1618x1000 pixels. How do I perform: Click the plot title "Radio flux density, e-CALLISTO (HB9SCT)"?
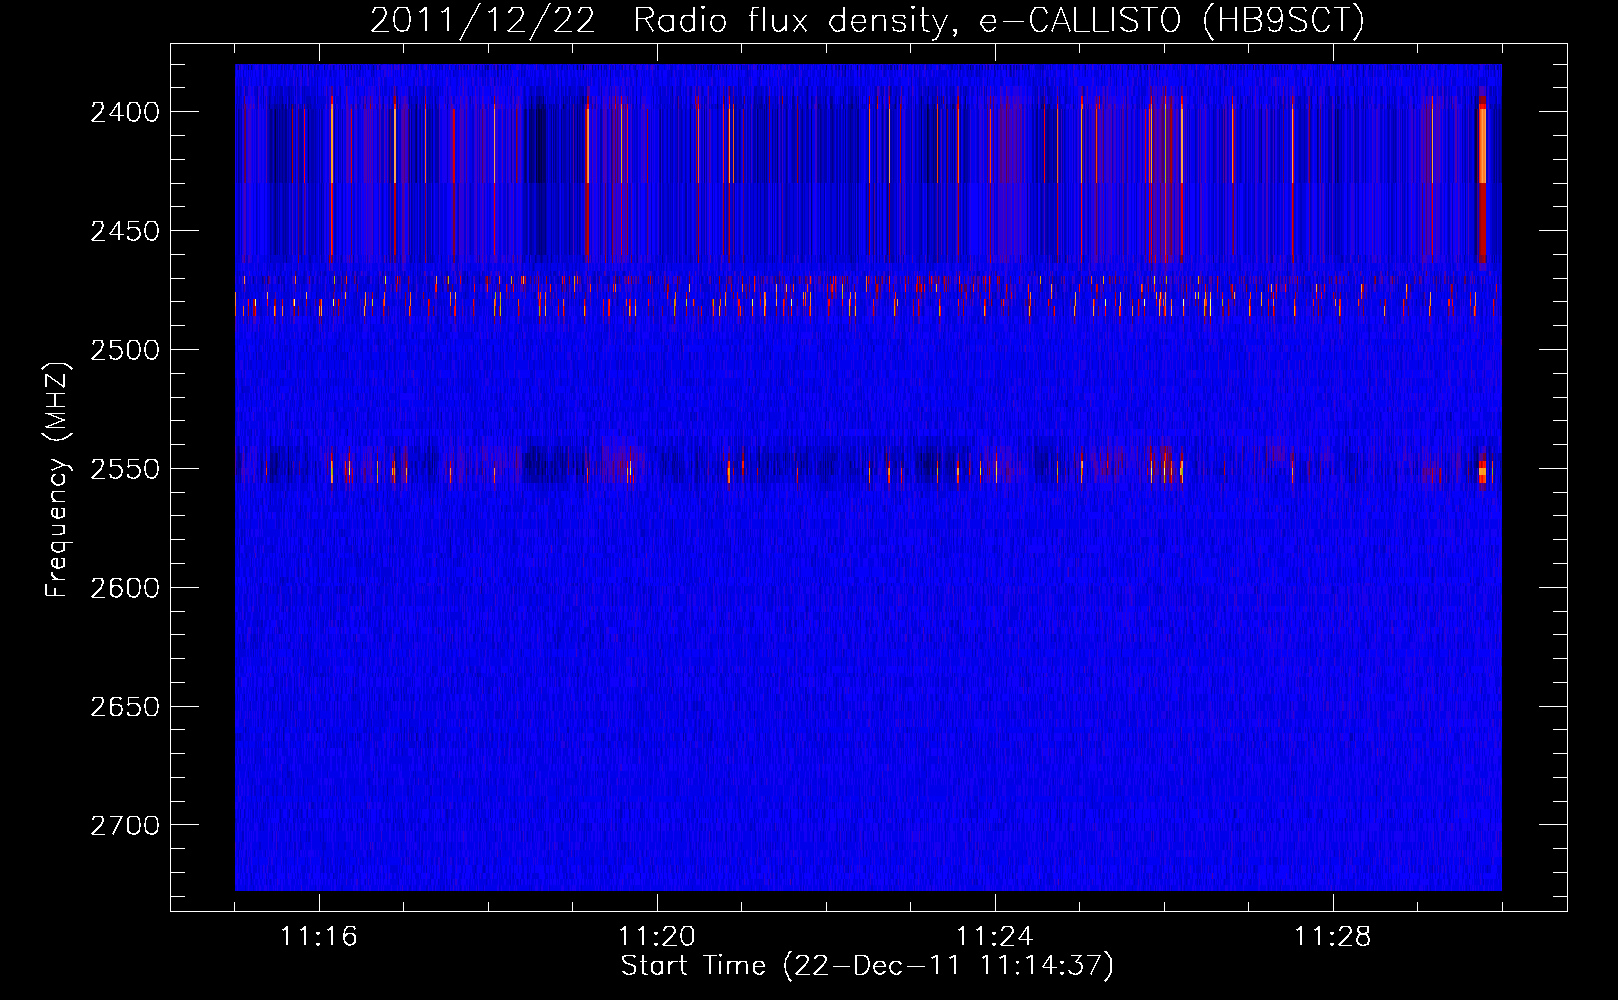999,21
